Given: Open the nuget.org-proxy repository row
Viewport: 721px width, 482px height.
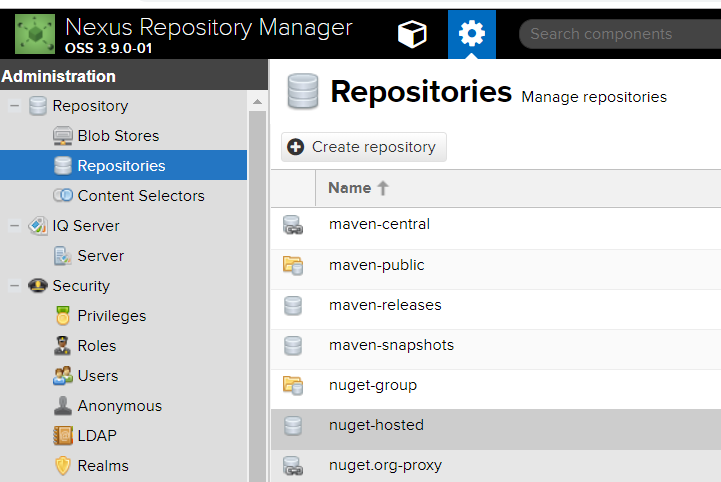Looking at the screenshot, I should (x=385, y=465).
